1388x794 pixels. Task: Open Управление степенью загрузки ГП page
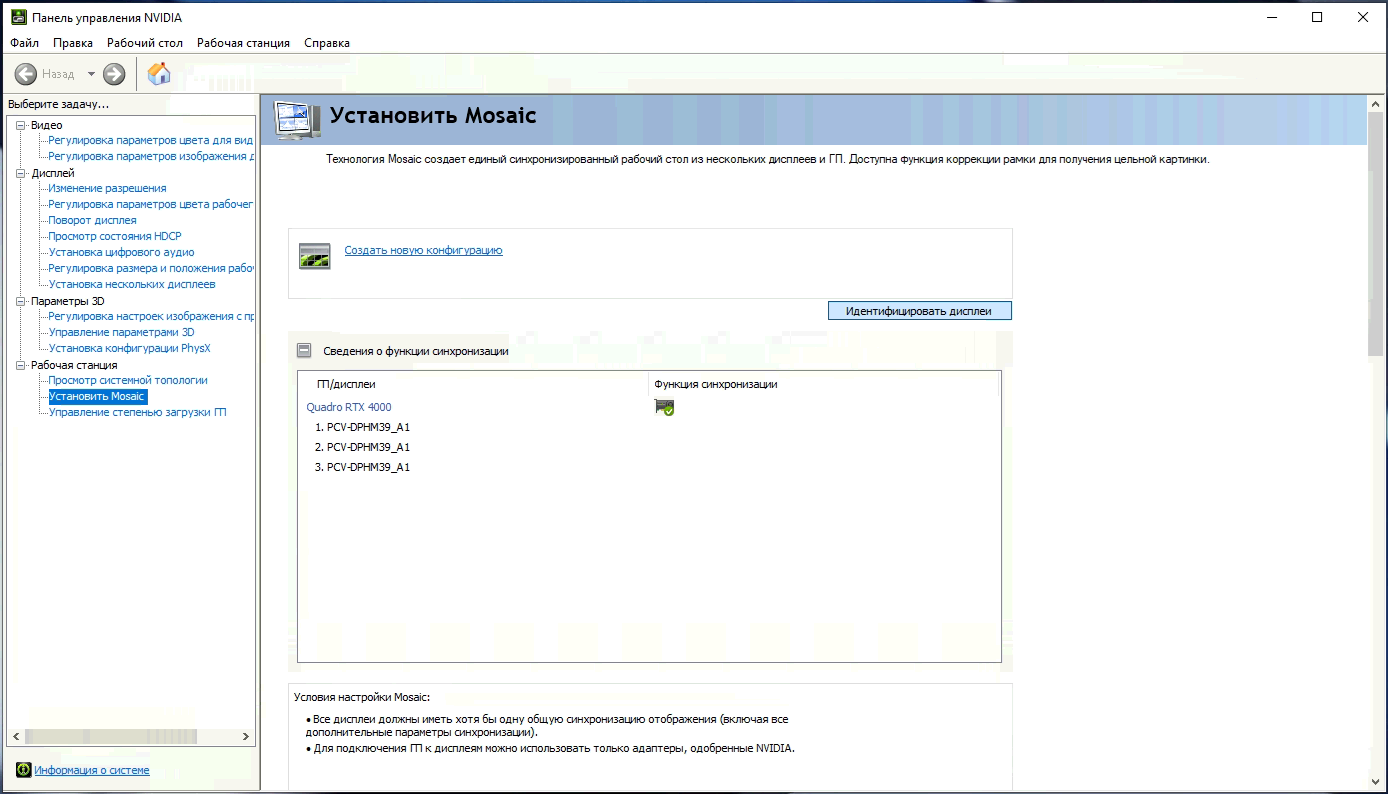[137, 412]
